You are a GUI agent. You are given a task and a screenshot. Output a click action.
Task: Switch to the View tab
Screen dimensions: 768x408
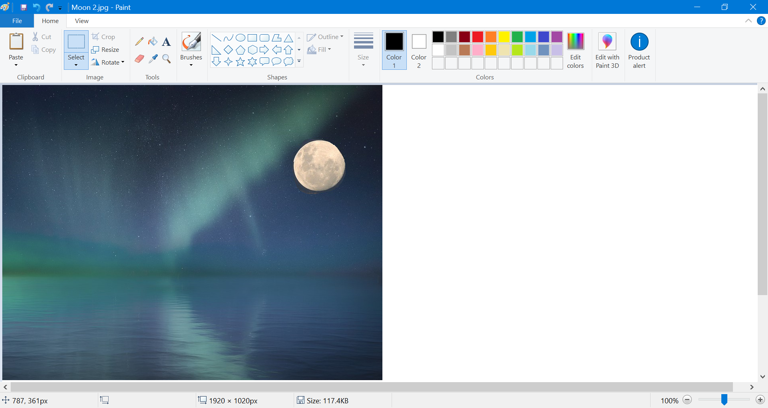(x=81, y=20)
